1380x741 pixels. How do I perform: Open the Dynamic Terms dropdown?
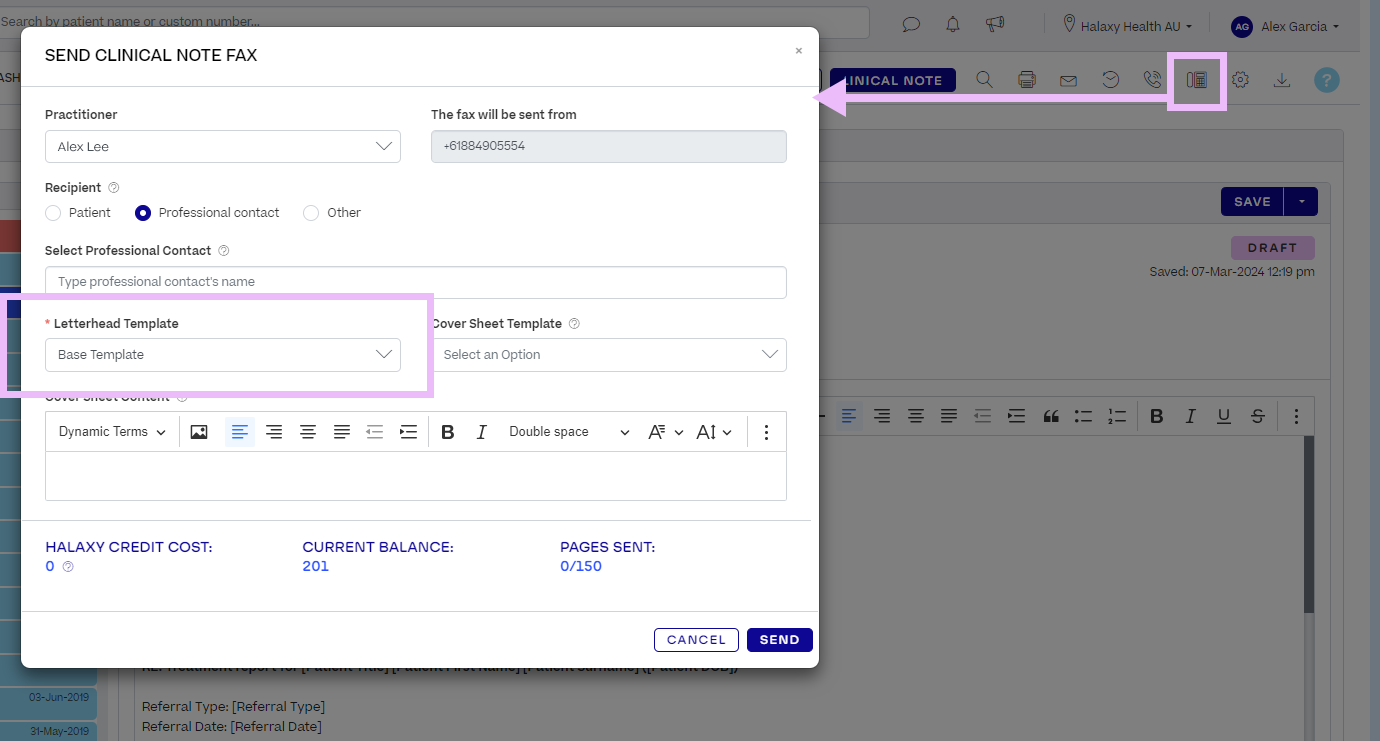112,432
